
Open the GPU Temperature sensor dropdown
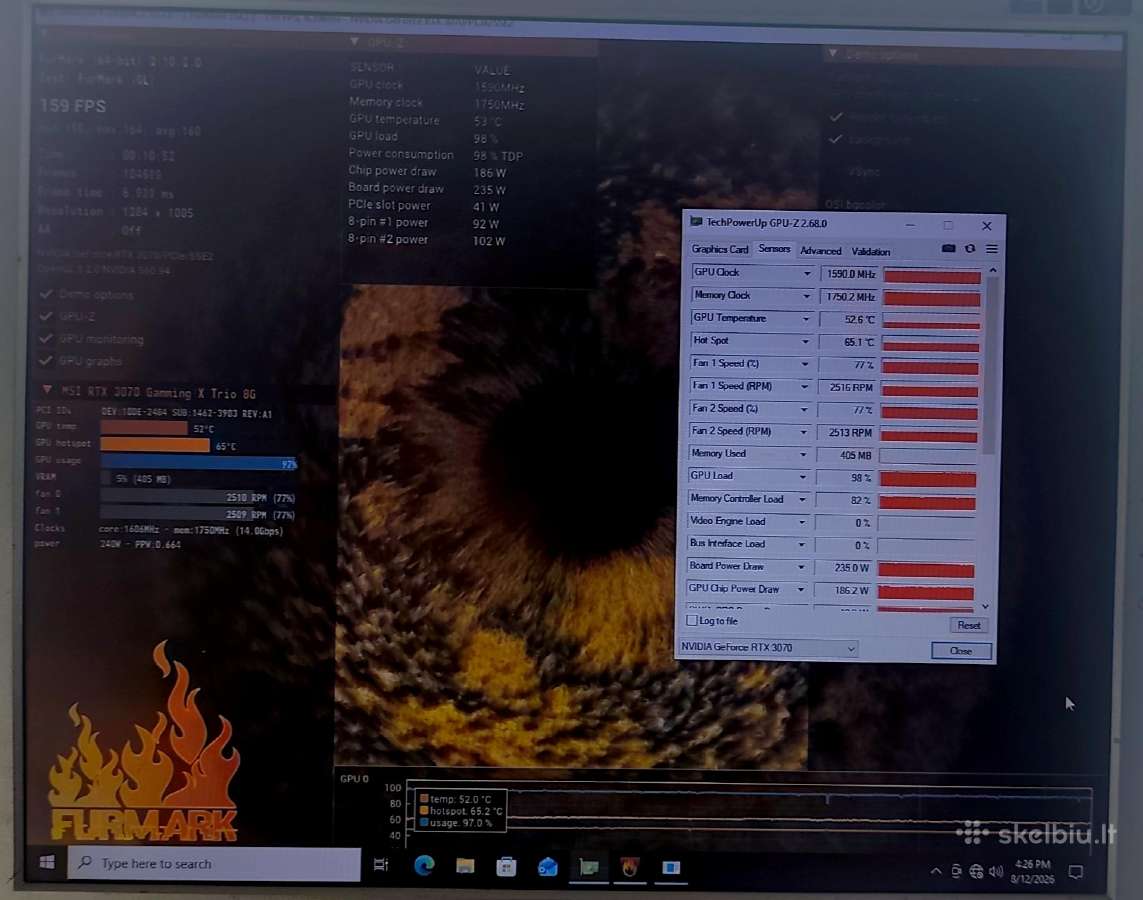[805, 318]
